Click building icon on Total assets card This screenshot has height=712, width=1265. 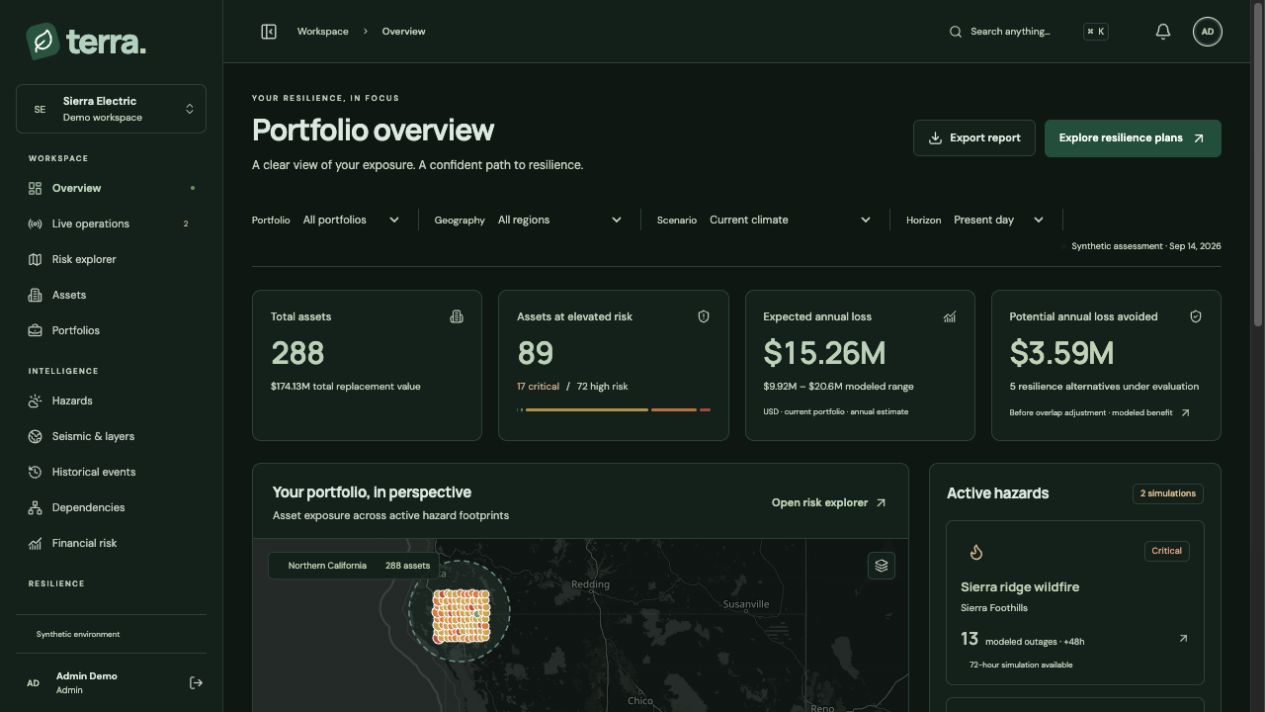pyautogui.click(x=457, y=317)
